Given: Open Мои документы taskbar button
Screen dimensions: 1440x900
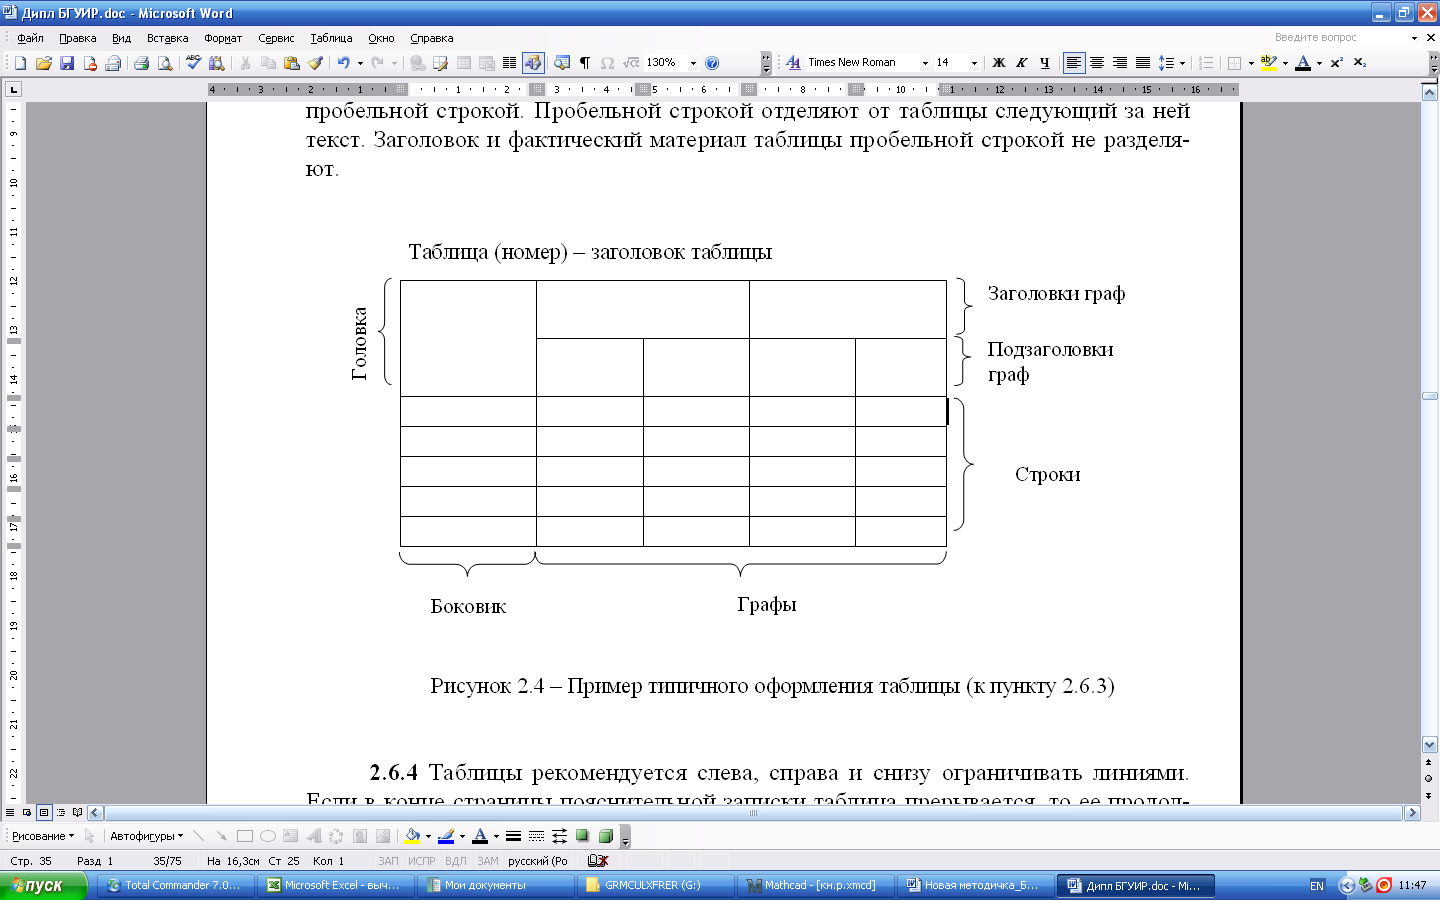Looking at the screenshot, I should (x=494, y=886).
